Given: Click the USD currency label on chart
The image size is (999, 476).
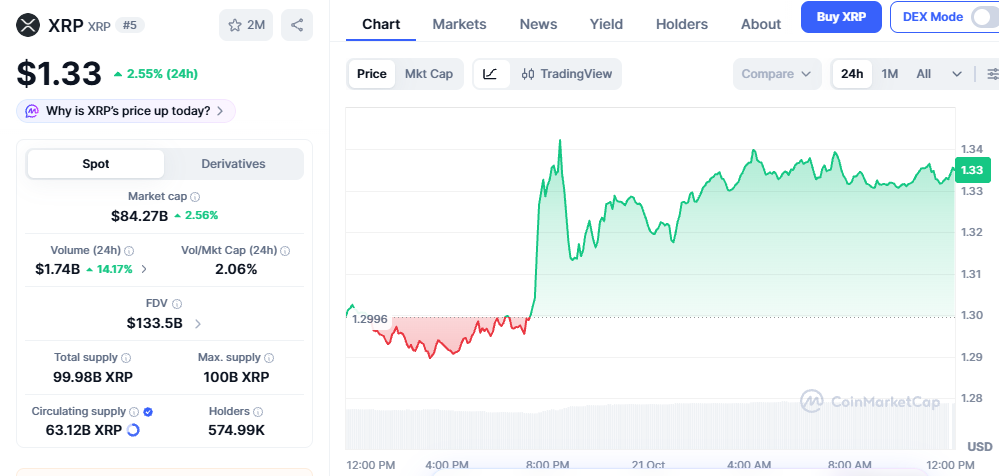Looking at the screenshot, I should [x=979, y=446].
